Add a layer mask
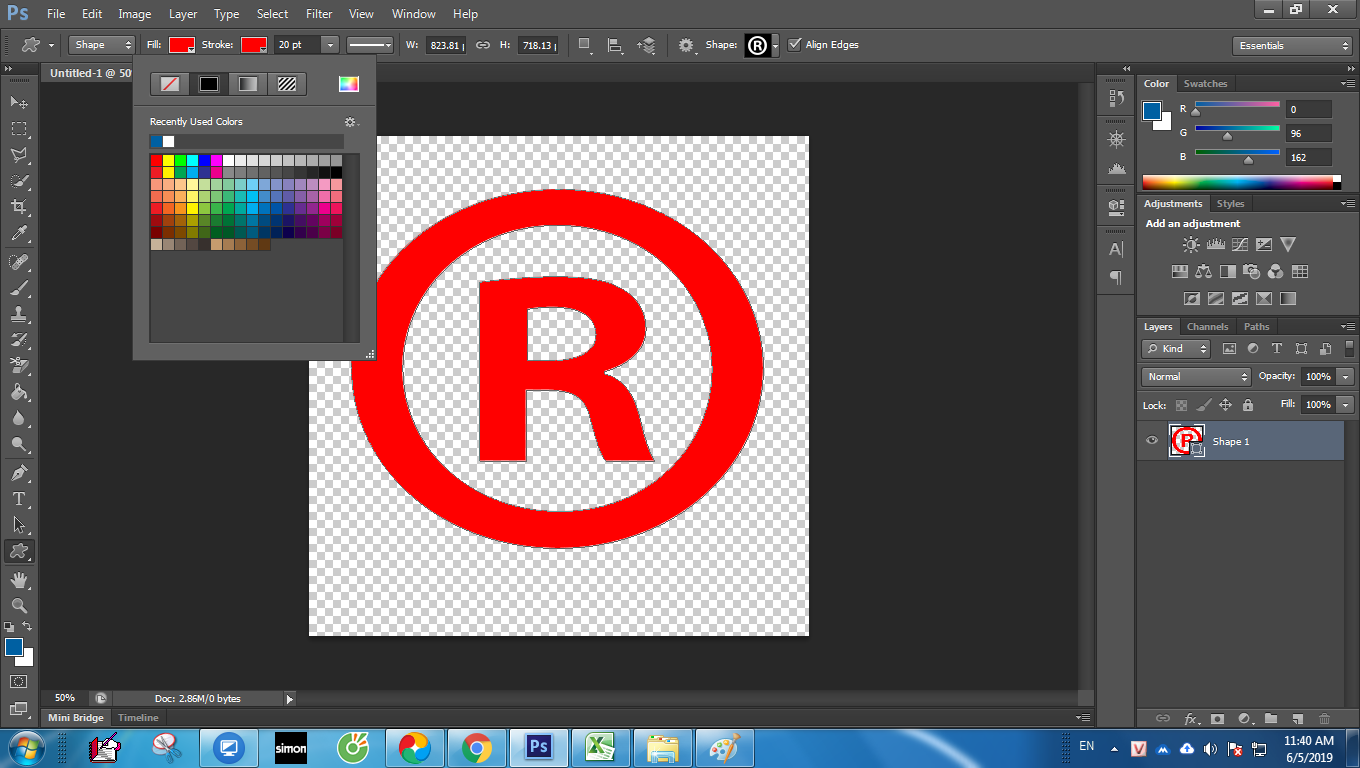The height and width of the screenshot is (768, 1360). coord(1217,718)
